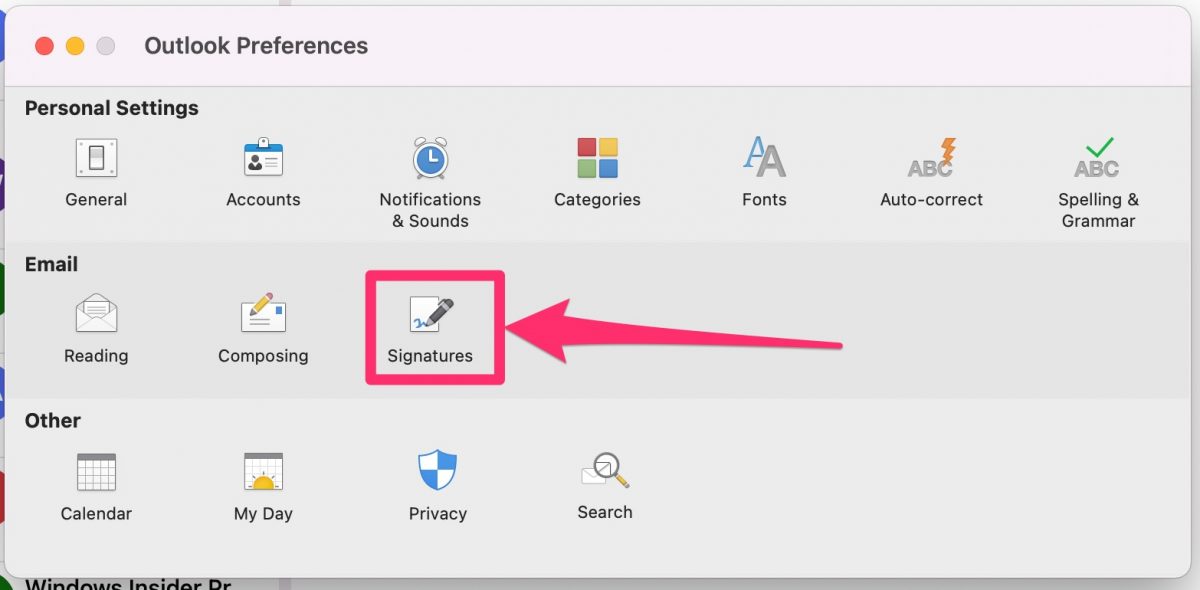This screenshot has width=1200, height=590.
Task: Open the Reading envelope icon
Action: (x=96, y=316)
